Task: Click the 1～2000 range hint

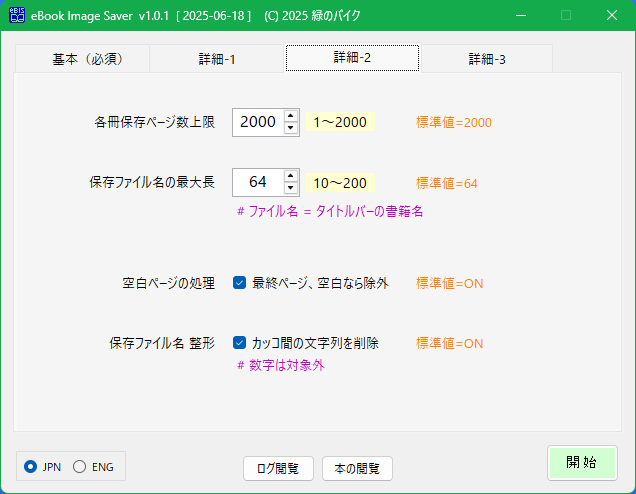Action: (x=340, y=122)
